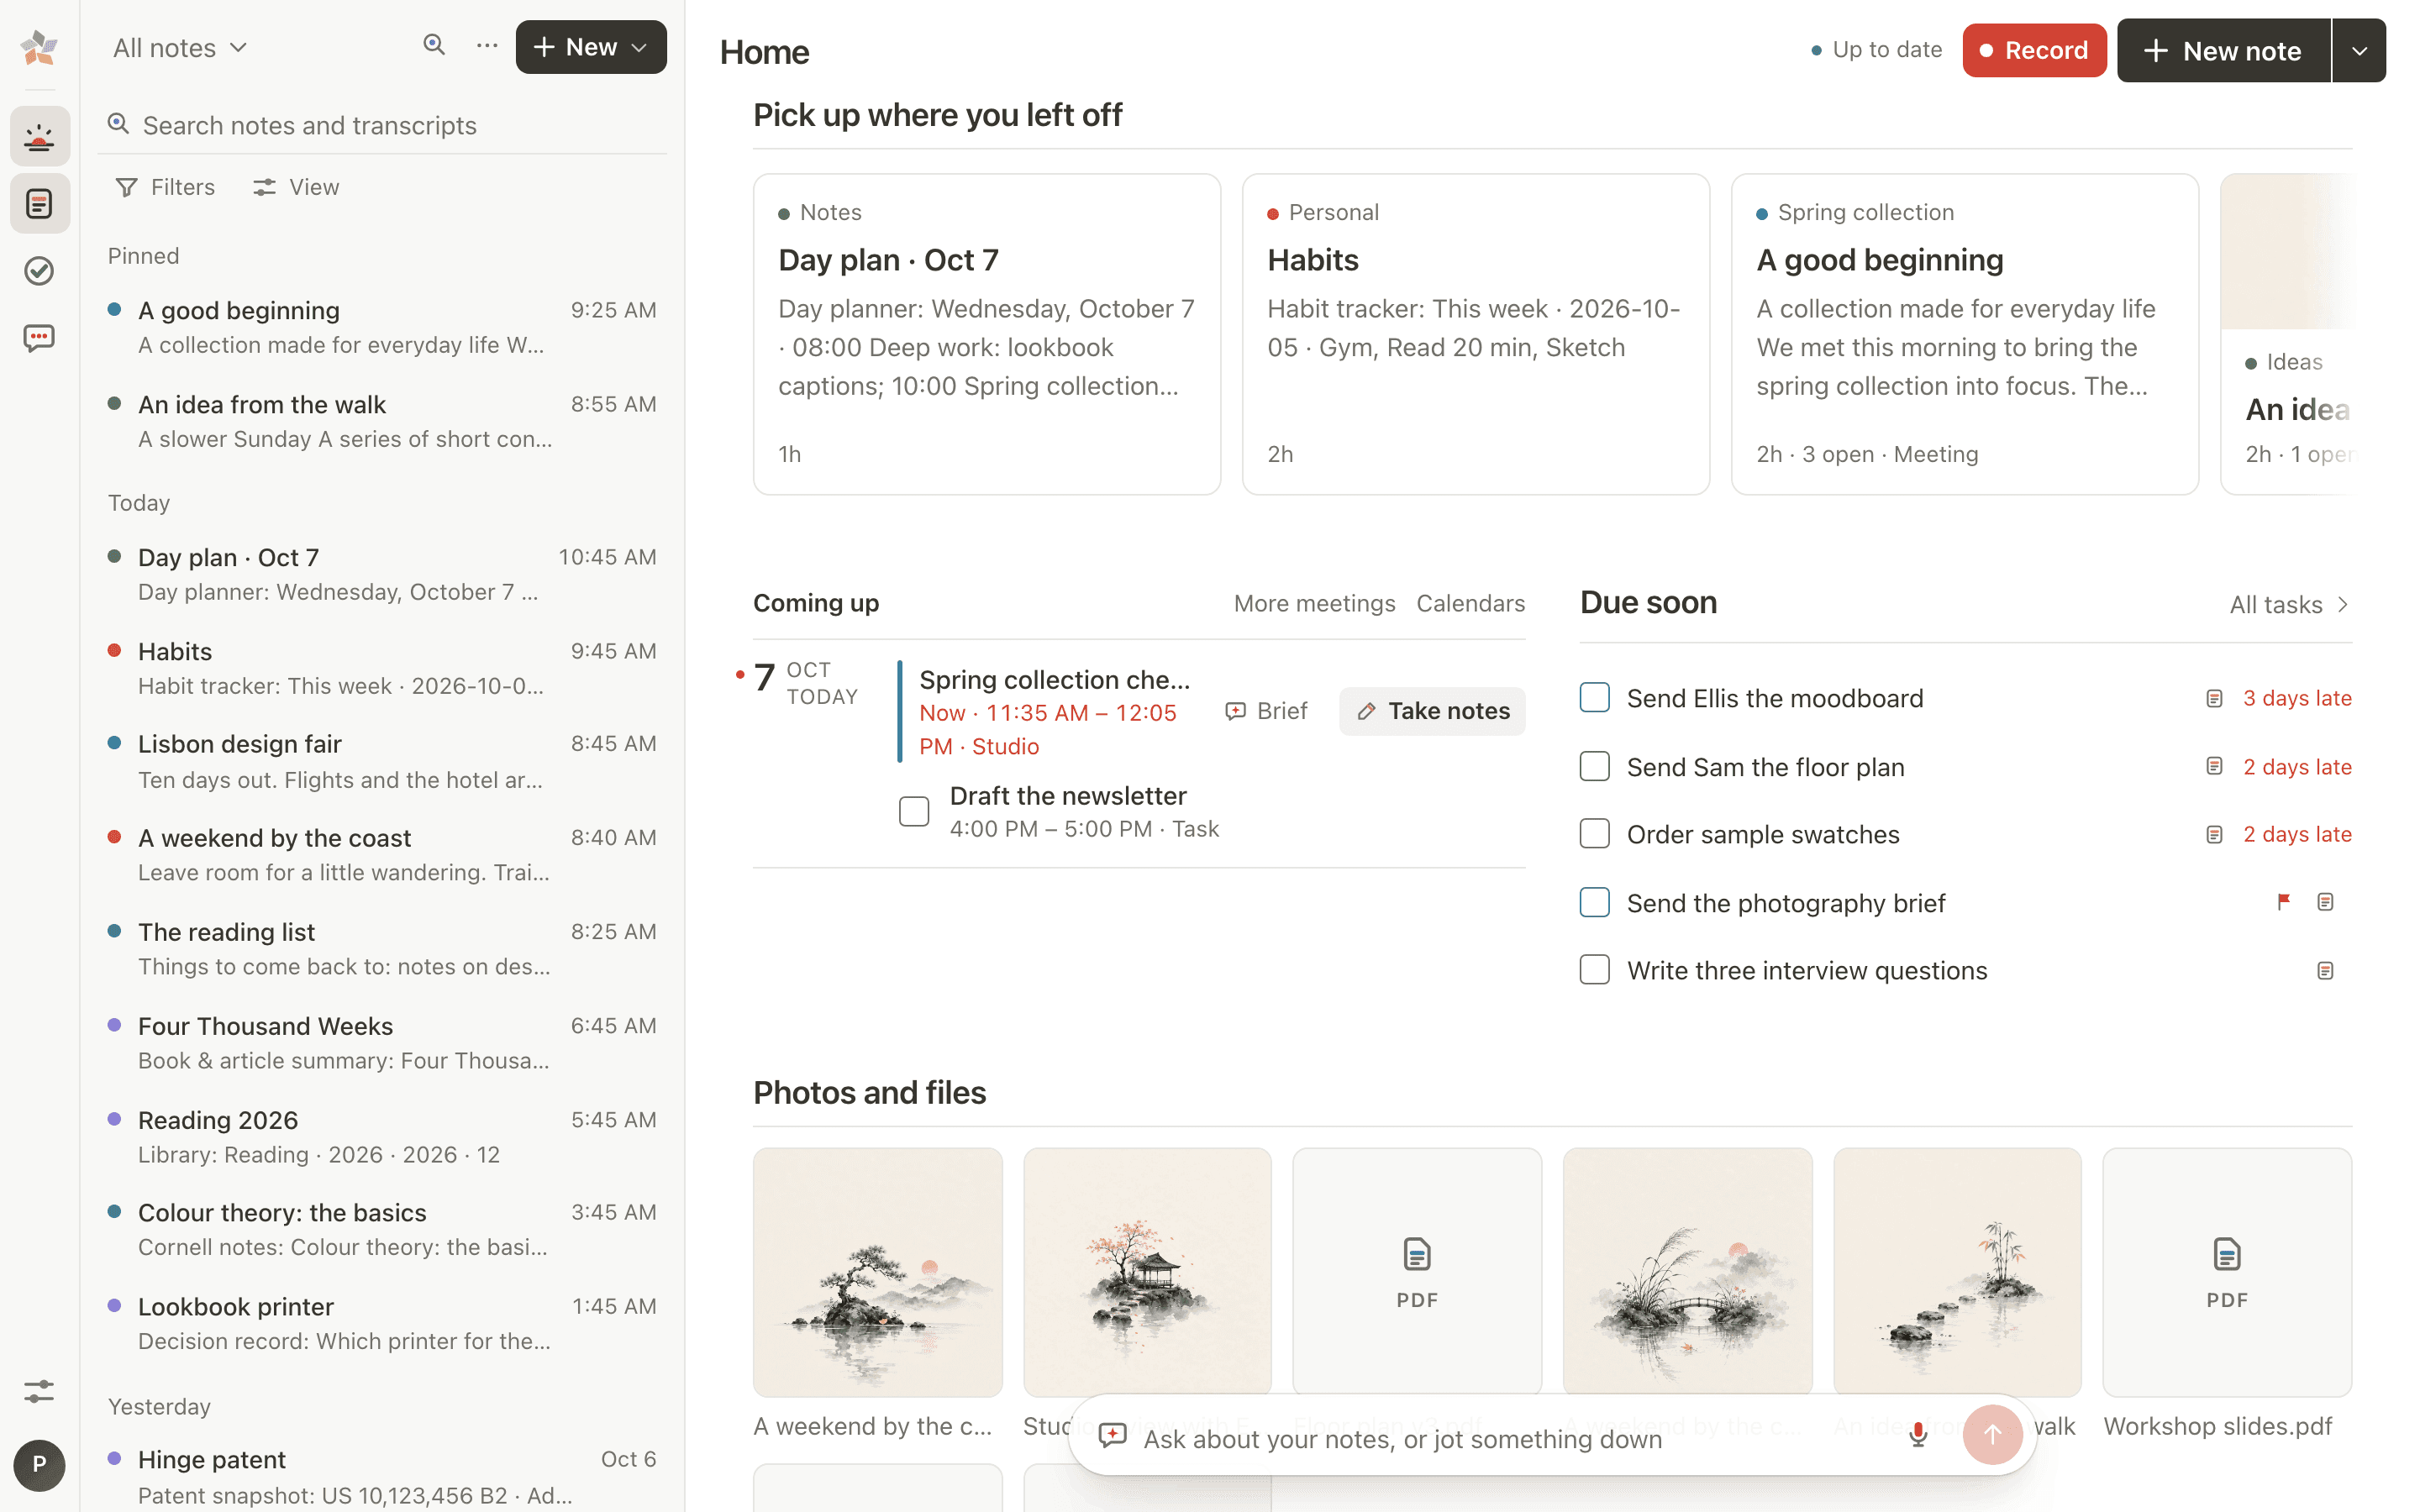
Task: Expand the All notes dropdown
Action: point(180,48)
